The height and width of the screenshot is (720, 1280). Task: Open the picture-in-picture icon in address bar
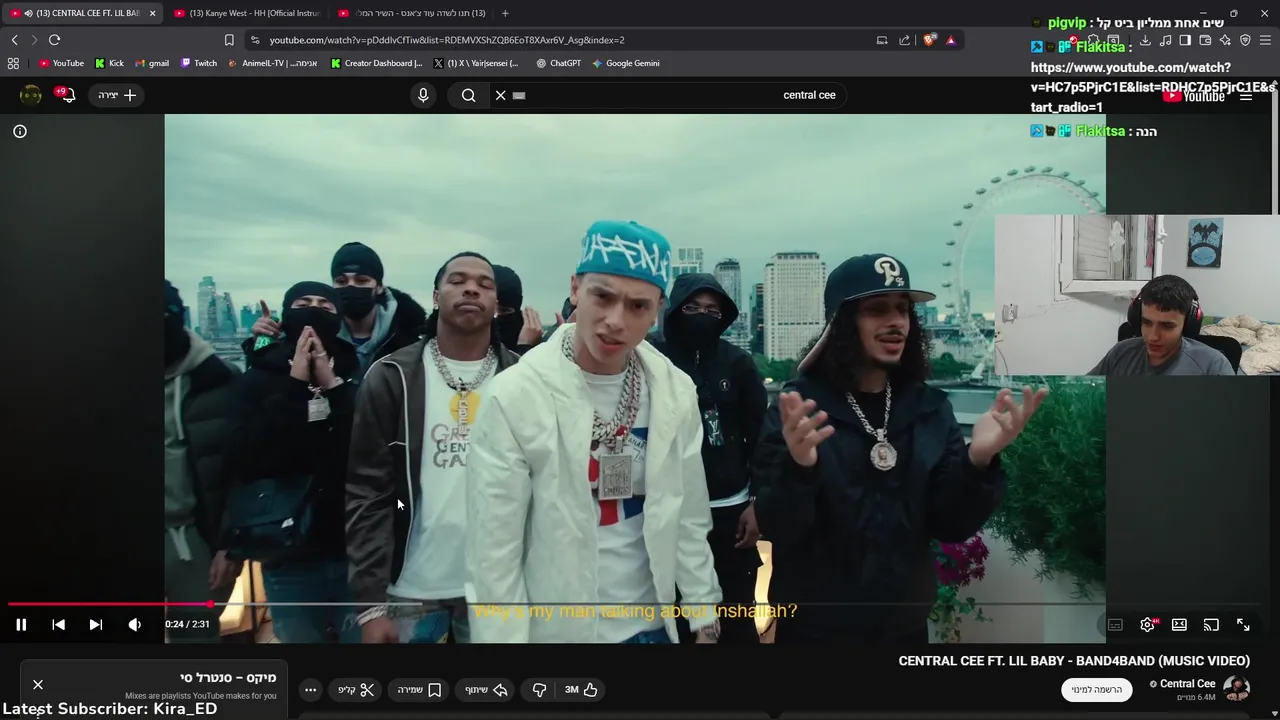[882, 40]
